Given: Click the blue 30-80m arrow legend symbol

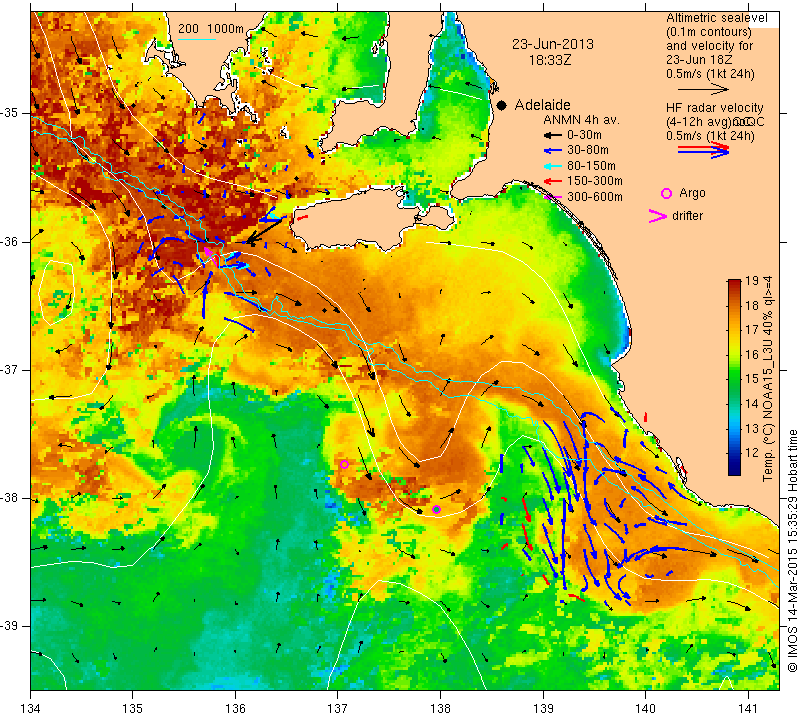Looking at the screenshot, I should (x=553, y=151).
